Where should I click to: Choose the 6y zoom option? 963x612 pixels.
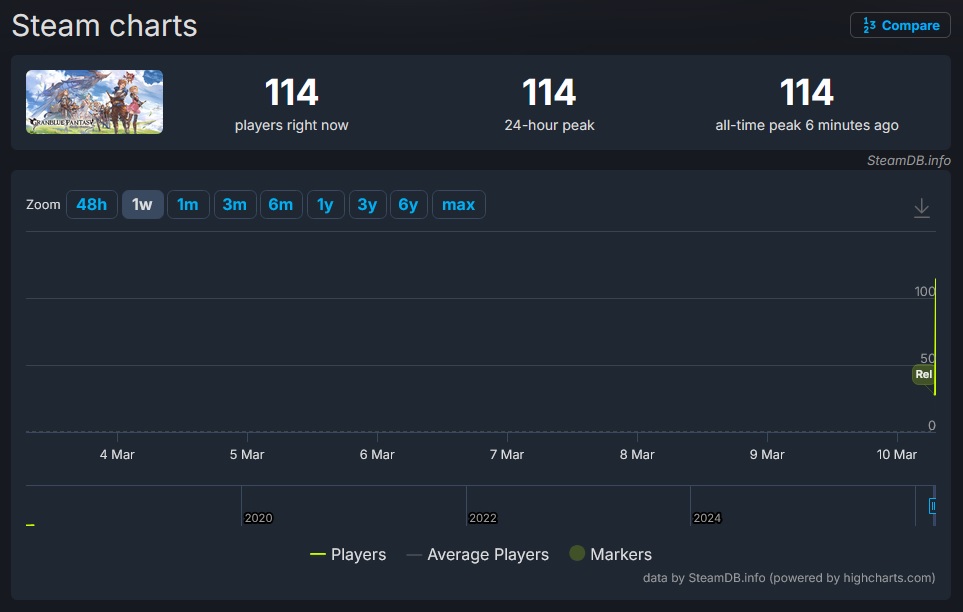(408, 205)
